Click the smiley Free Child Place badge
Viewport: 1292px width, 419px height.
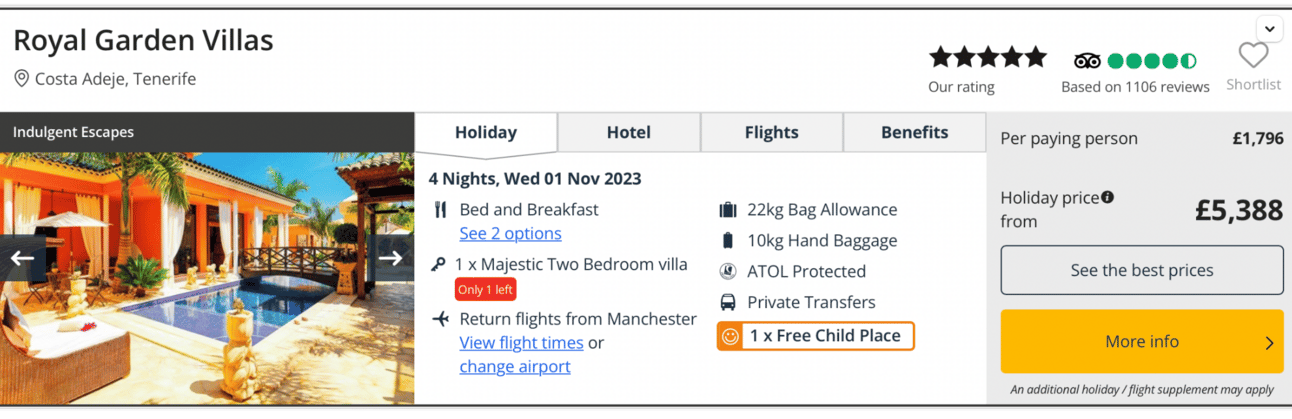tap(815, 336)
